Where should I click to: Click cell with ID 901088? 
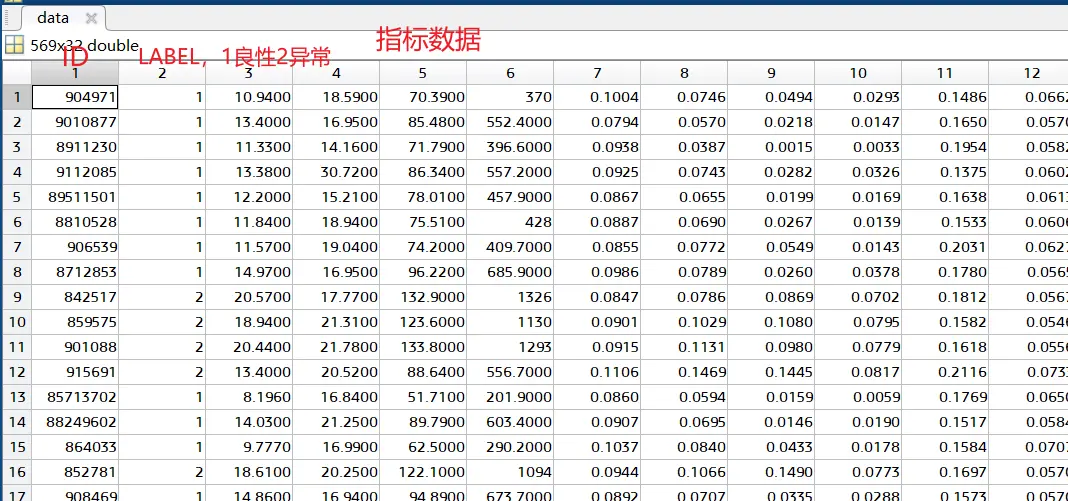(75, 347)
